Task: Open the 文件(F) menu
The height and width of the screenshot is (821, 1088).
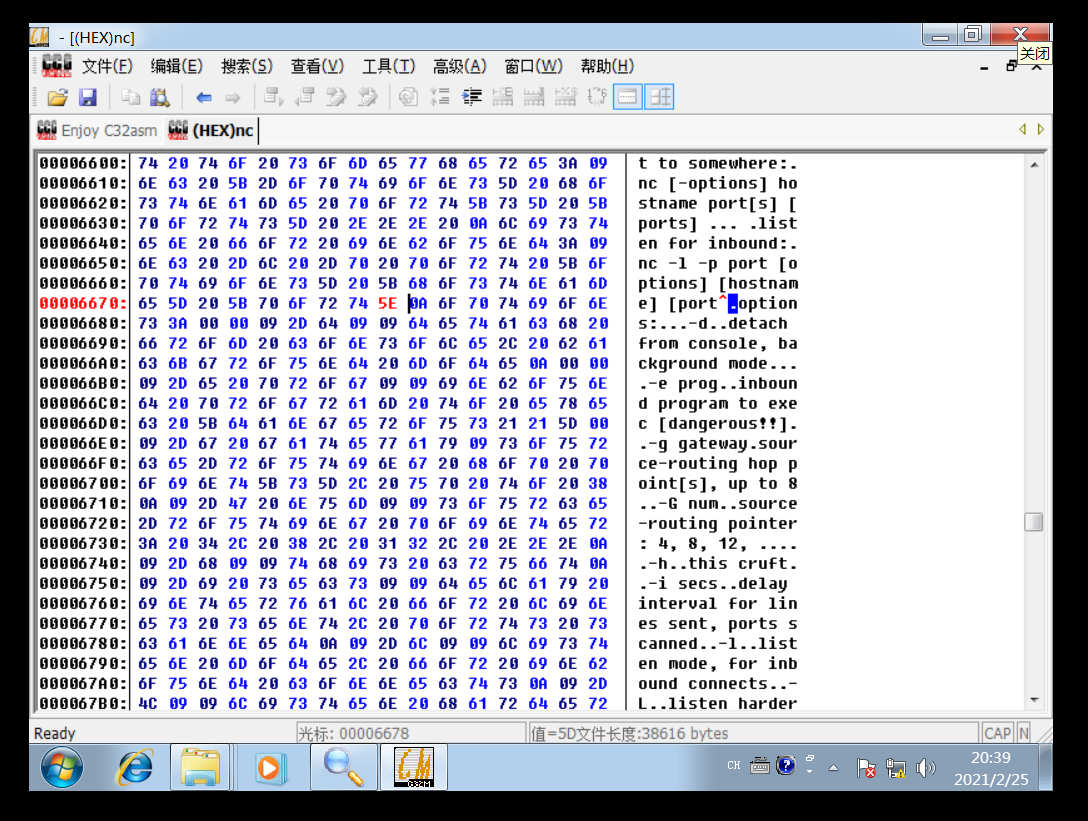Action: 107,66
